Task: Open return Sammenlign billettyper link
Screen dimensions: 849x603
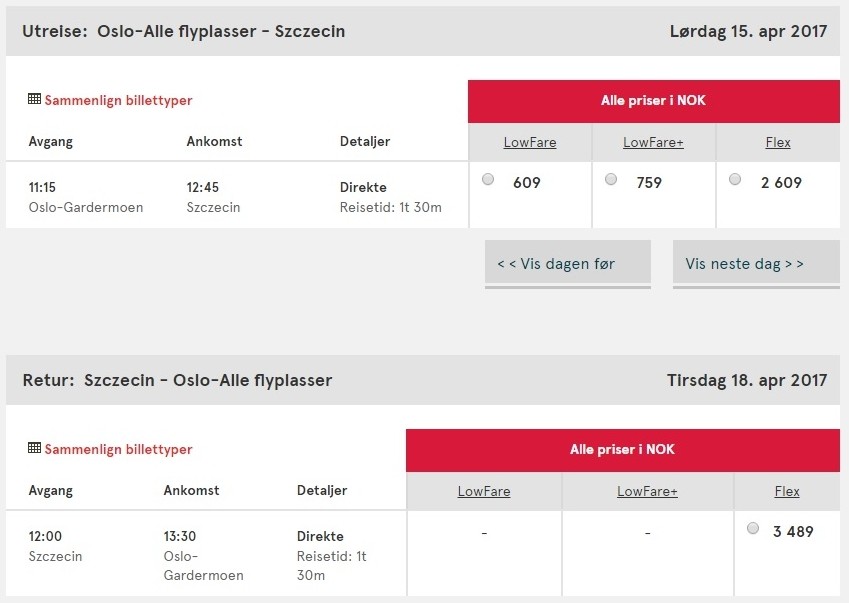Action: pos(119,449)
